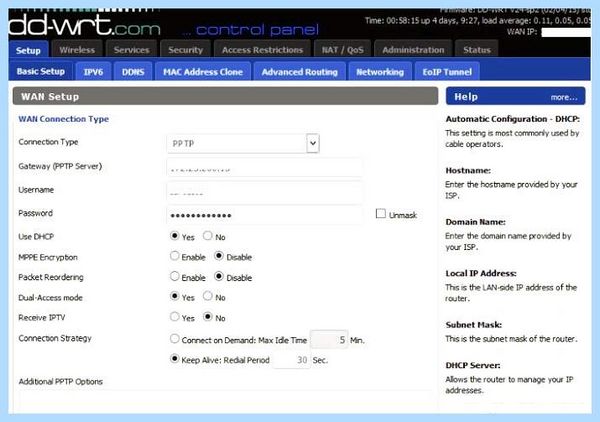Click the dd-wrt.com logo

[x=85, y=26]
